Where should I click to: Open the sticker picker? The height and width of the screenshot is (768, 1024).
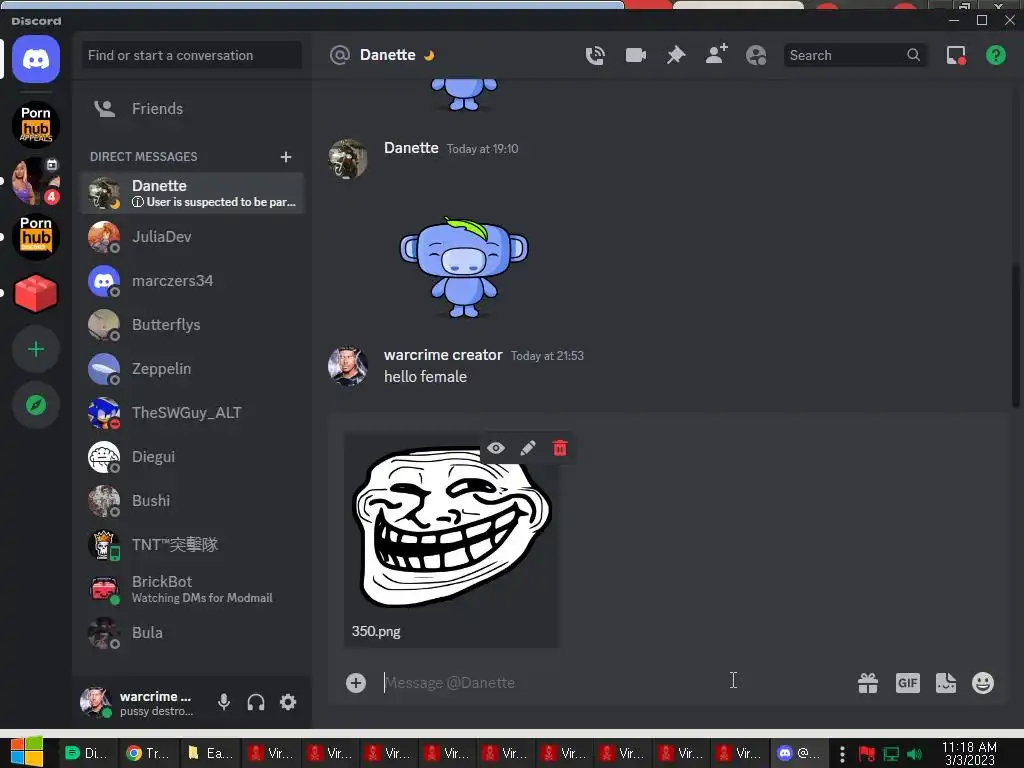point(946,683)
